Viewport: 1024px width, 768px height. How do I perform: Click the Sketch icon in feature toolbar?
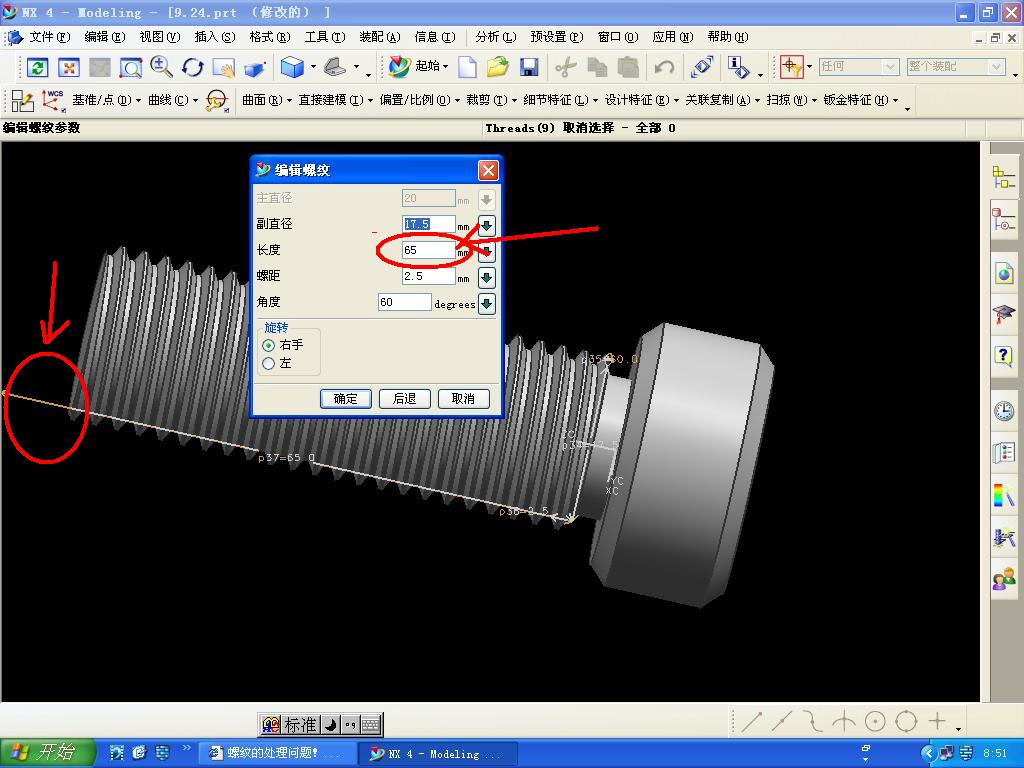click(23, 101)
